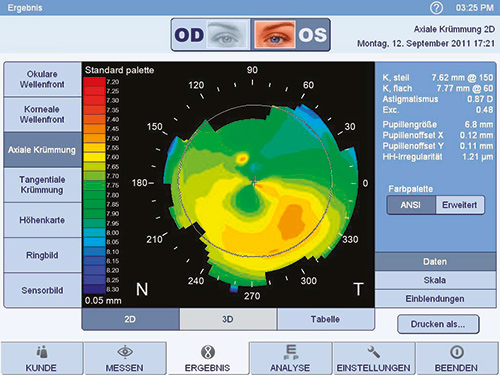Click the HH-Irregularität value 1.21 µm

[x=477, y=157]
